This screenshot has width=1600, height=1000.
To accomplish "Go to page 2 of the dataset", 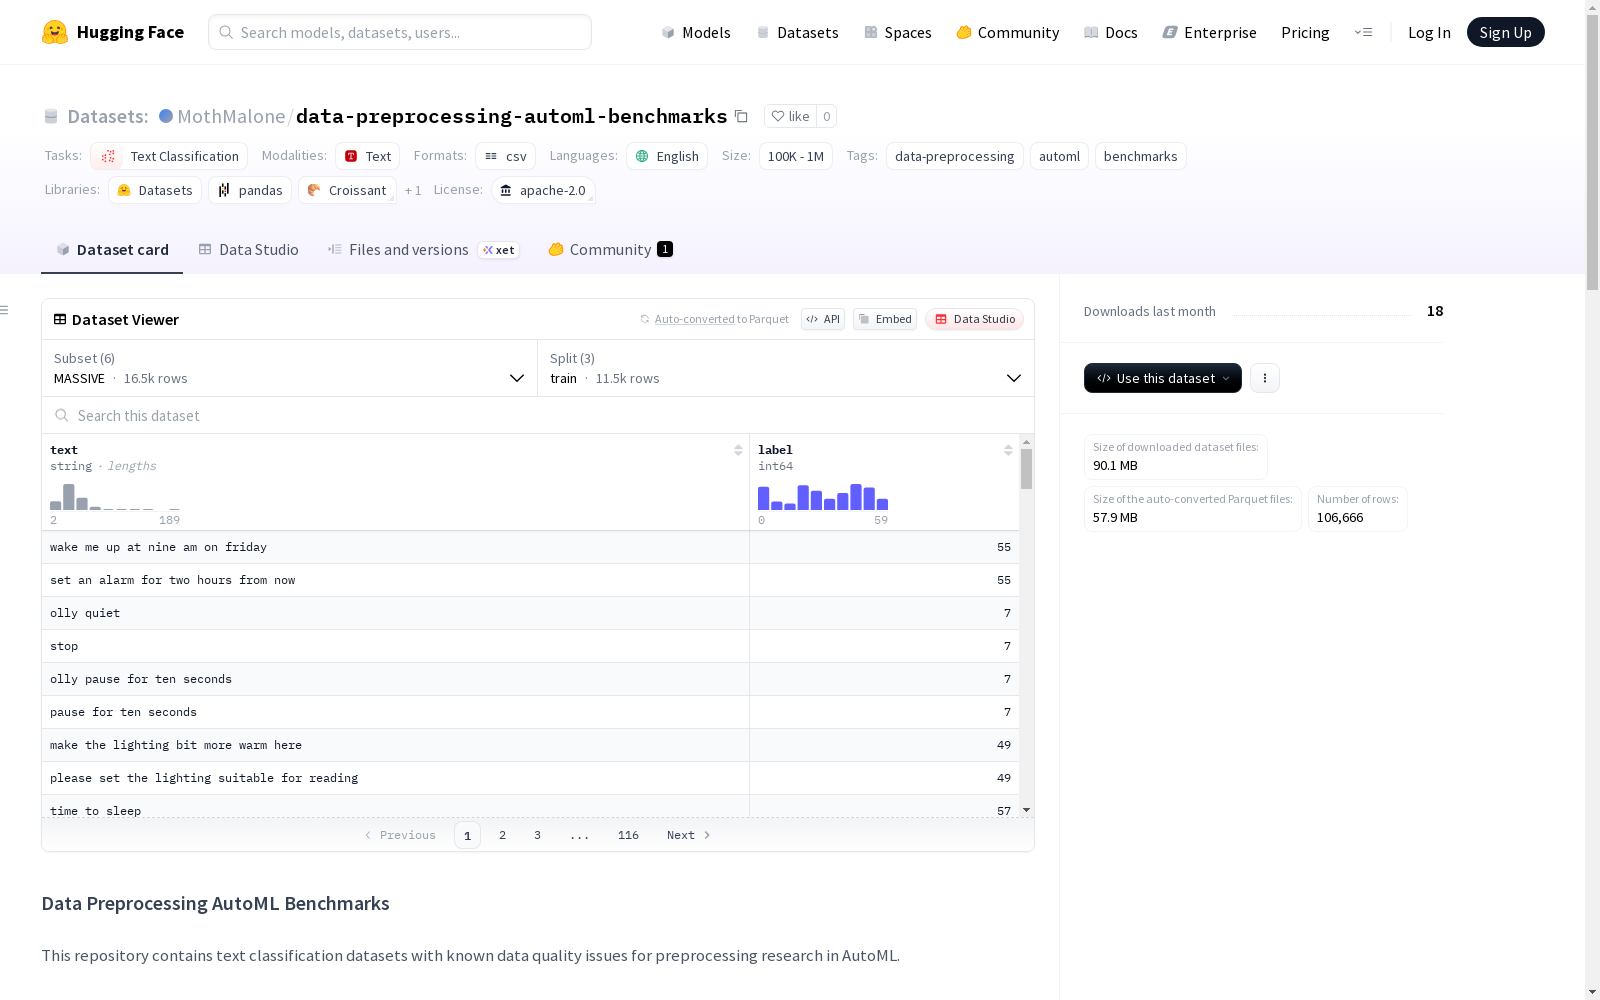I will tap(502, 835).
